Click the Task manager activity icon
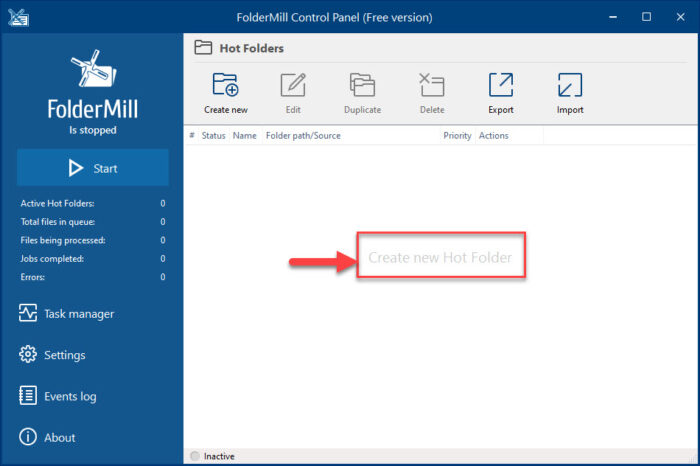This screenshot has width=700, height=466. tap(28, 313)
